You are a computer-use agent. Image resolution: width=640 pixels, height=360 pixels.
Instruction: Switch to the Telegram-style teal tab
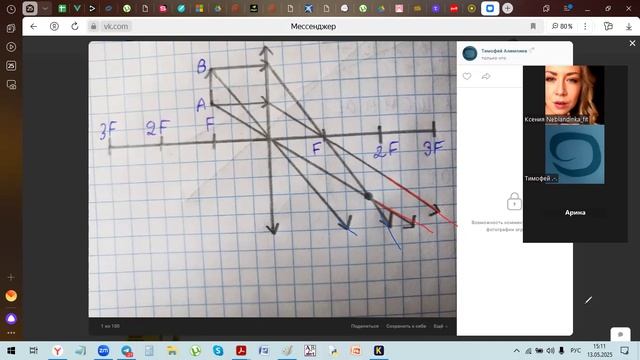[x=181, y=8]
